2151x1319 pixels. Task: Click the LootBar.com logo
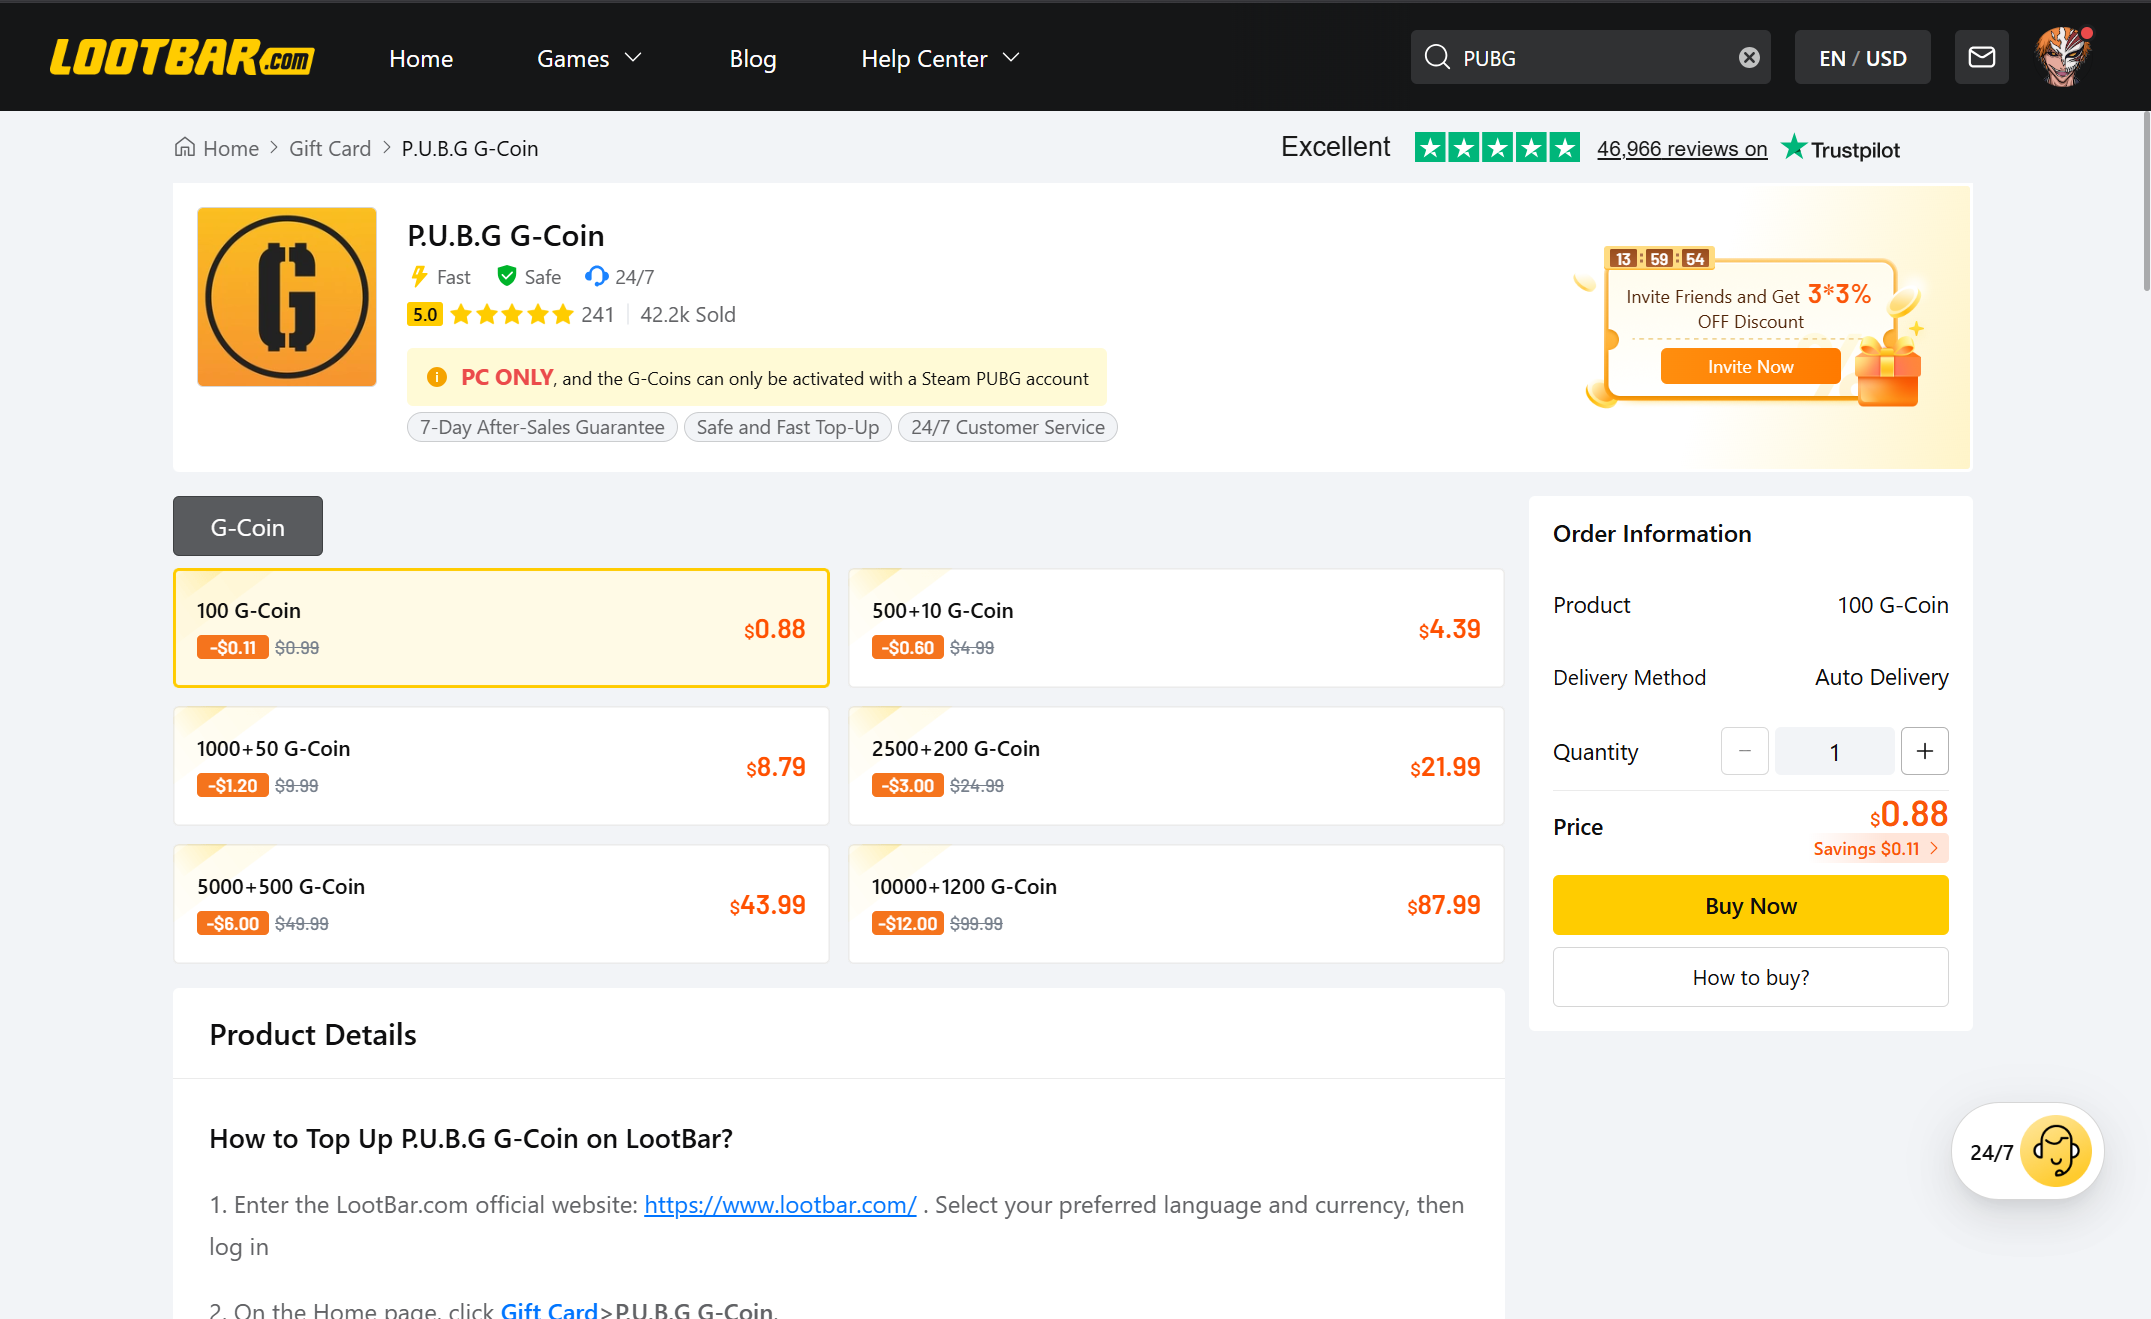pyautogui.click(x=182, y=57)
